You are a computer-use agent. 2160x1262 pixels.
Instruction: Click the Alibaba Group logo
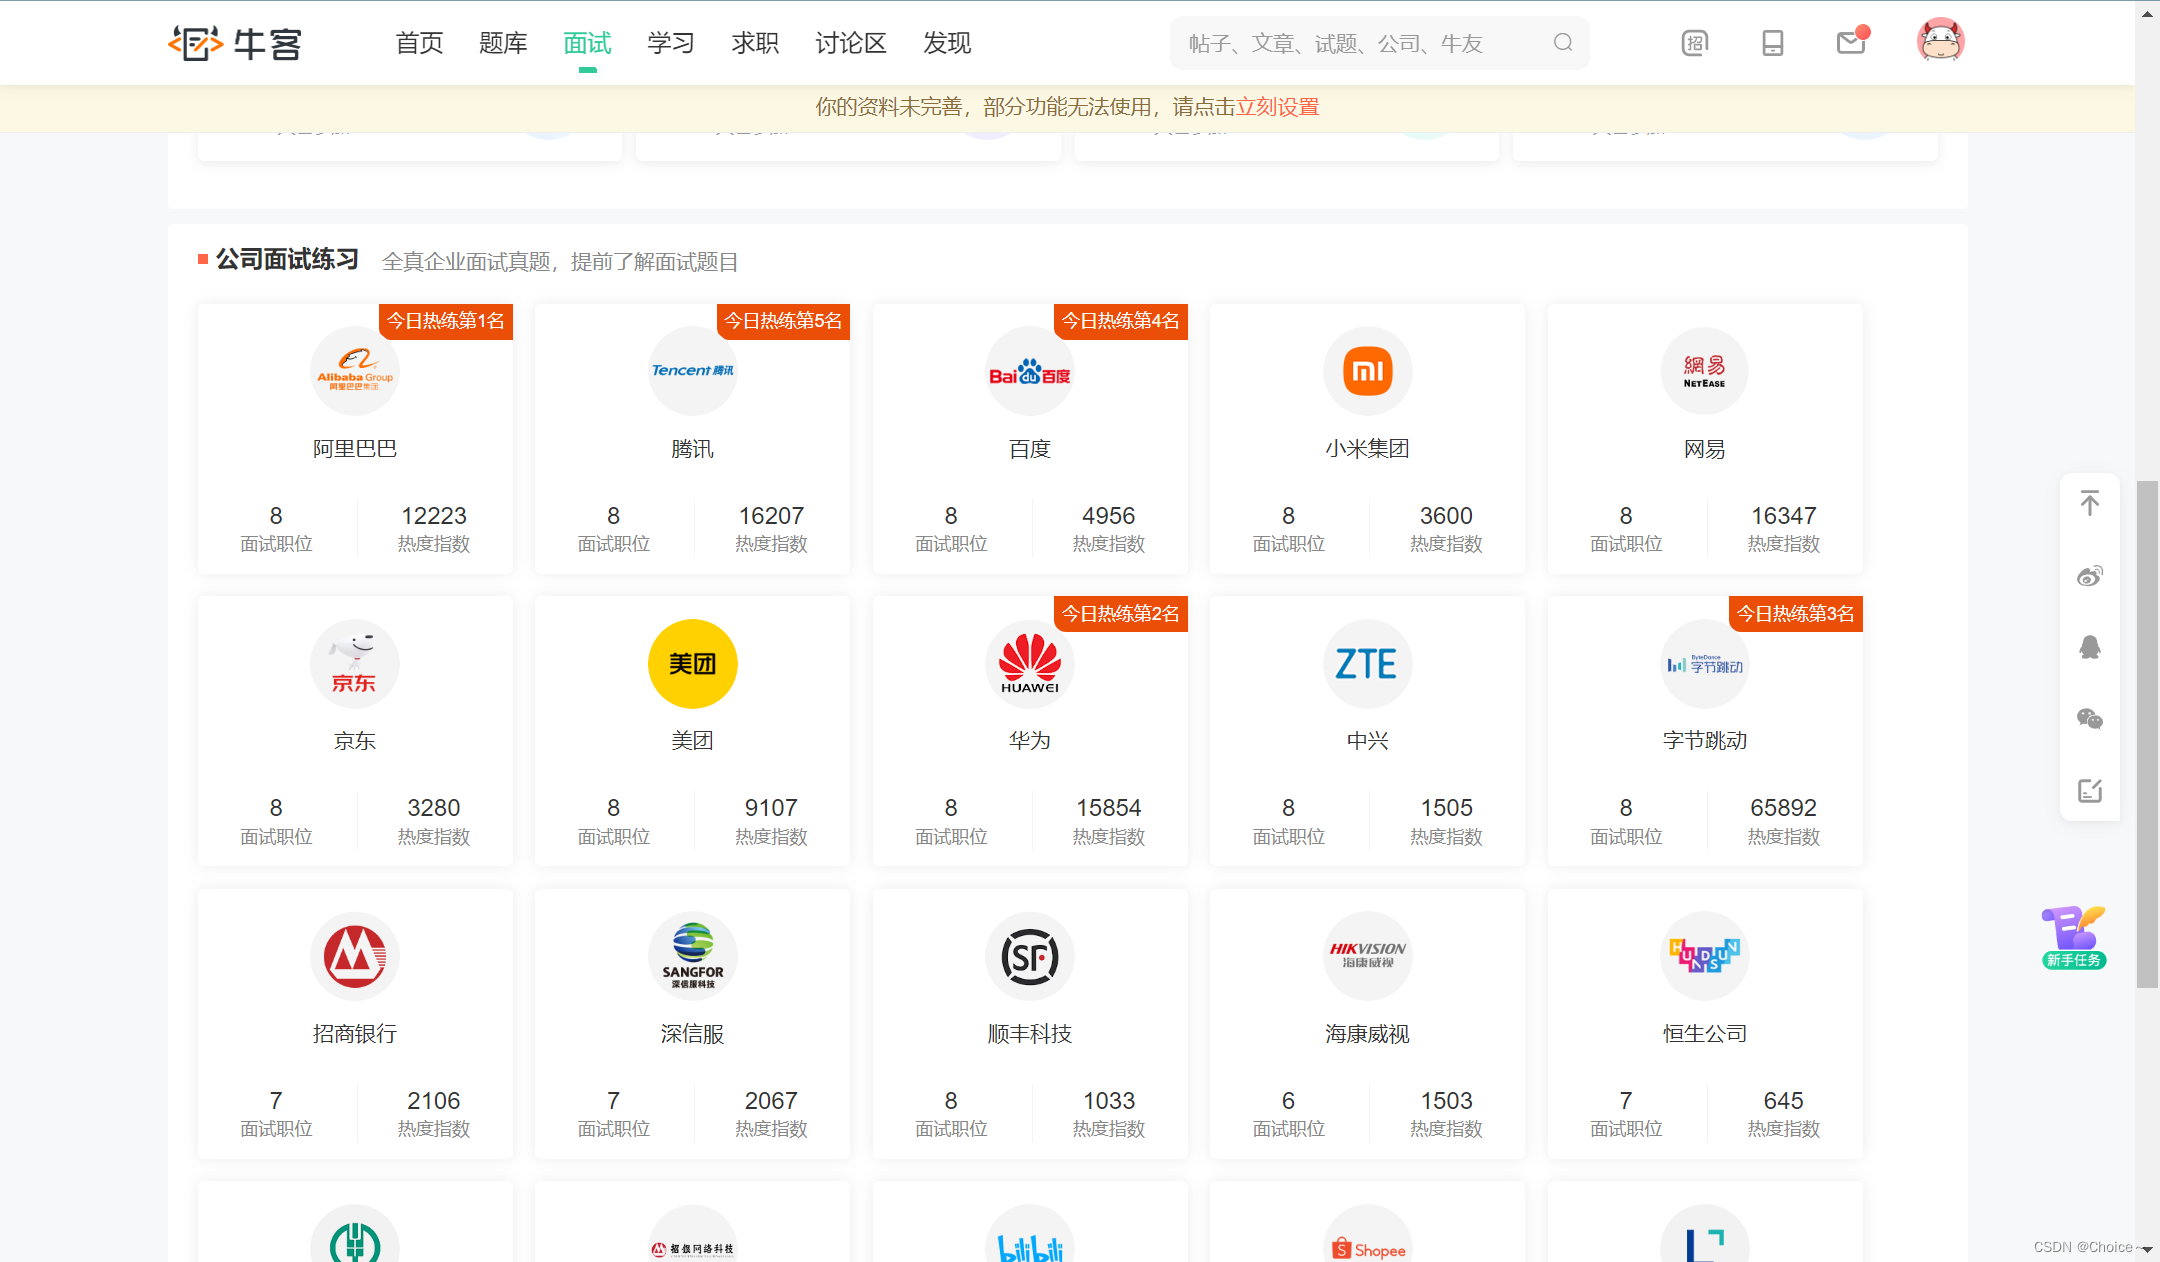point(355,371)
